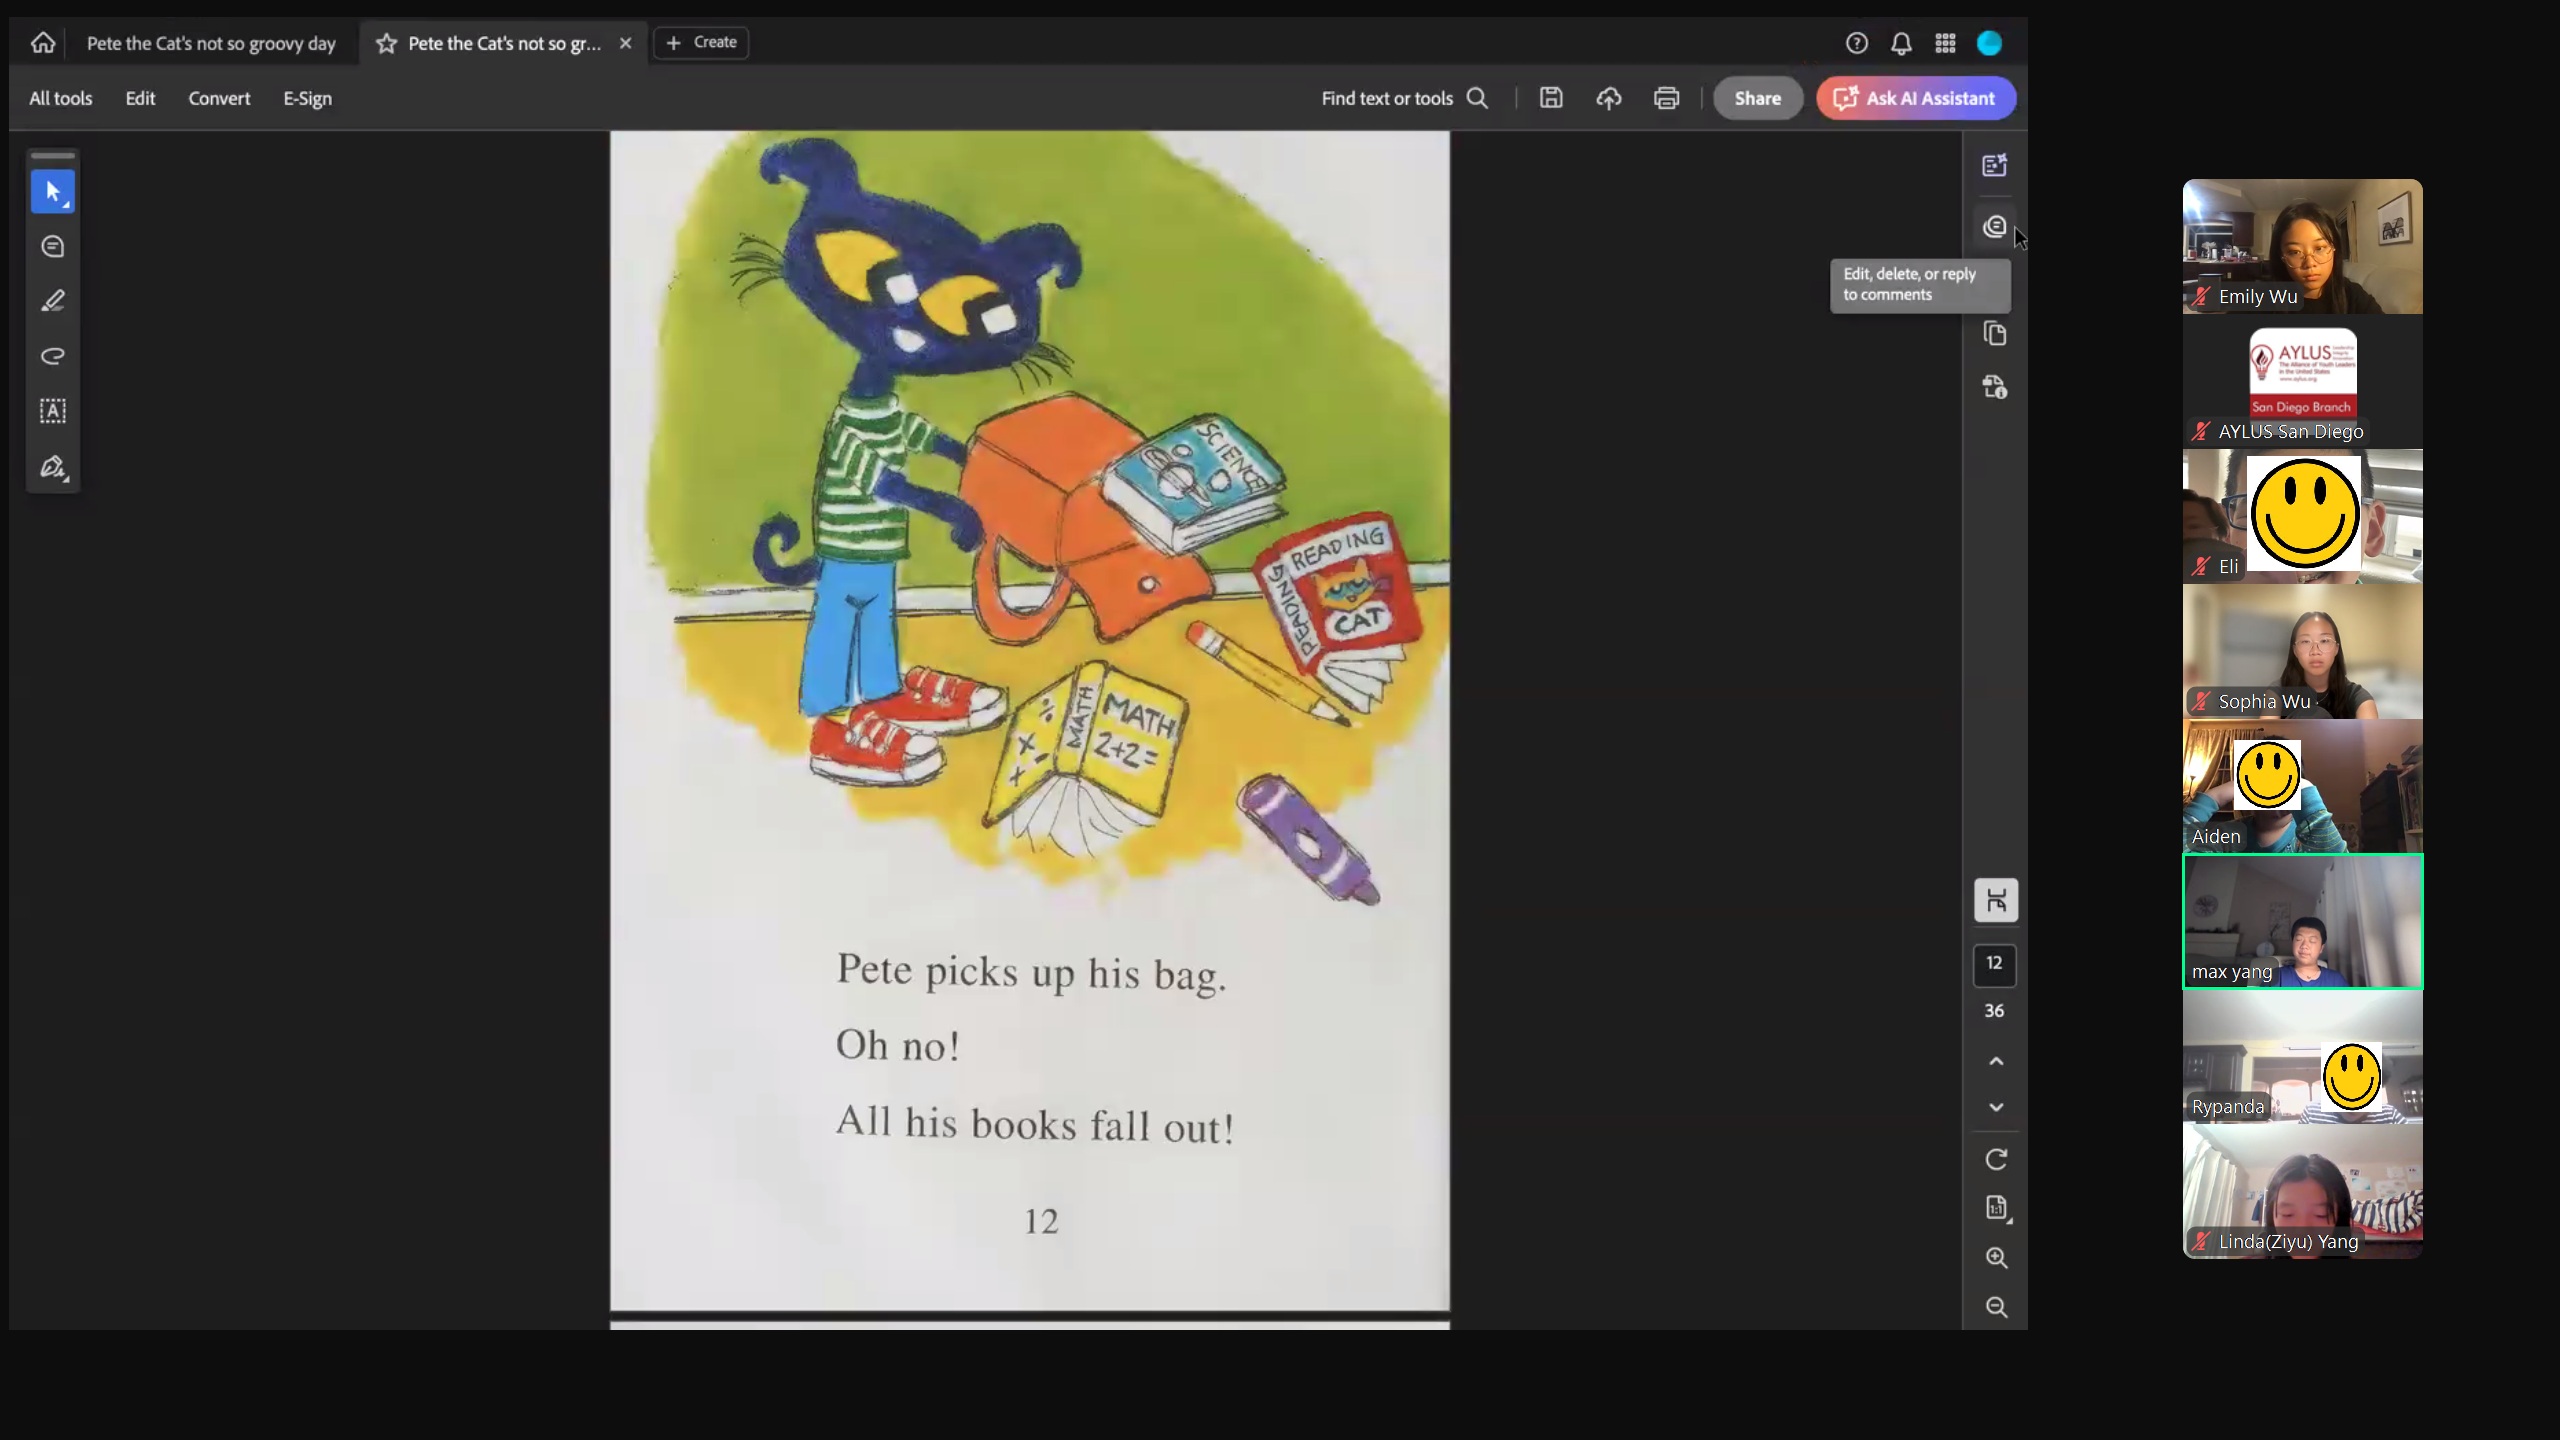
Task: Zoom in on the page
Action: tap(1996, 1258)
